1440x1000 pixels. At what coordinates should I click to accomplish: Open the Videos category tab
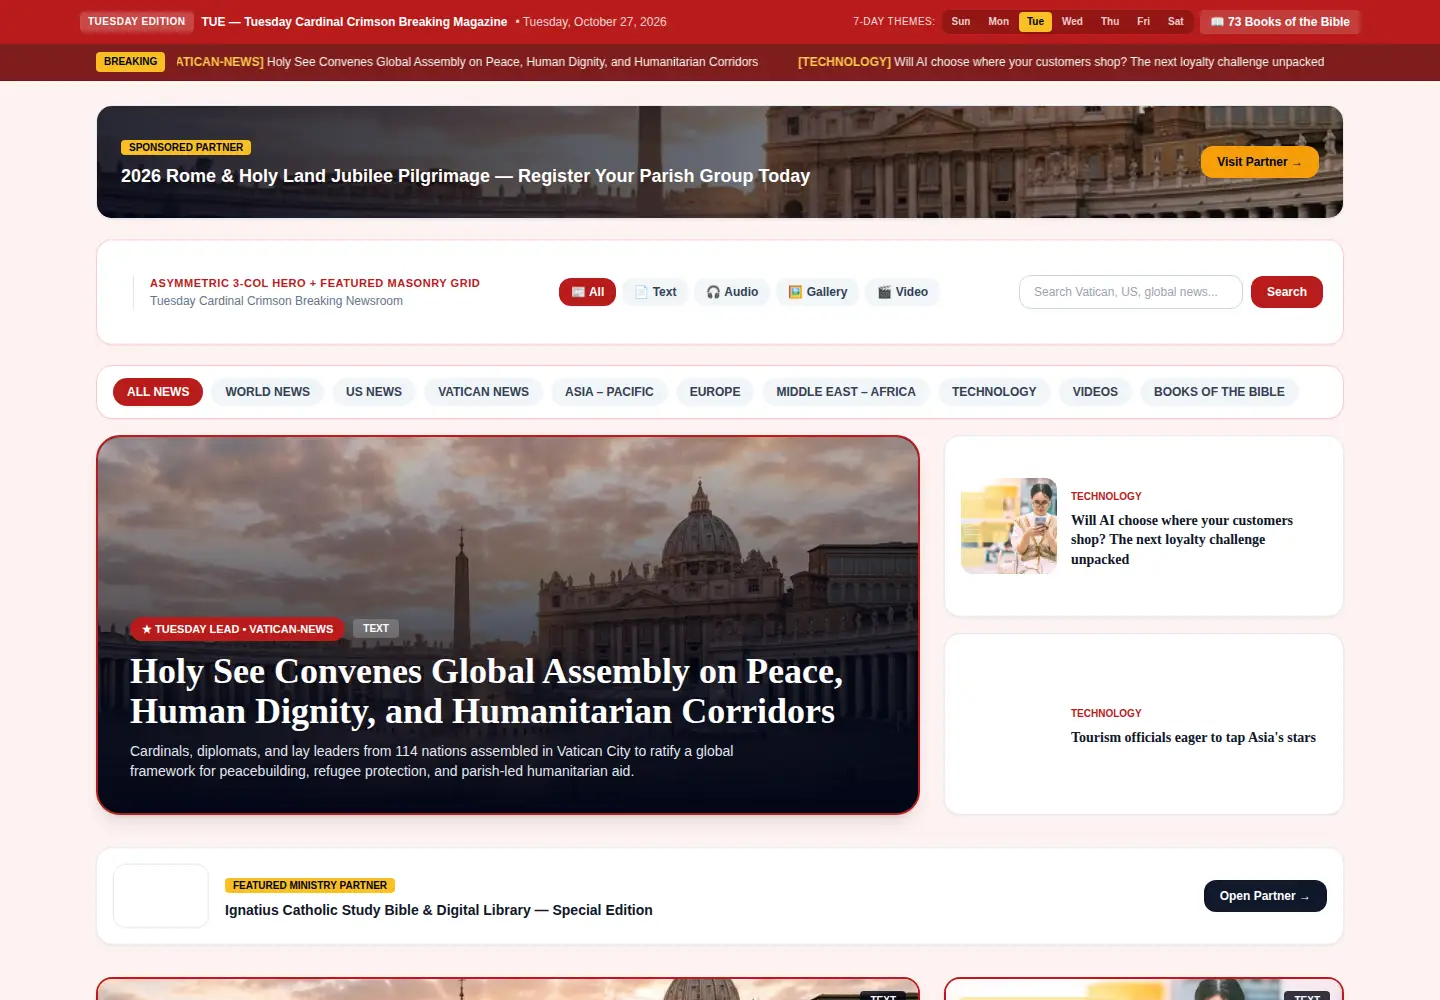tap(1095, 392)
